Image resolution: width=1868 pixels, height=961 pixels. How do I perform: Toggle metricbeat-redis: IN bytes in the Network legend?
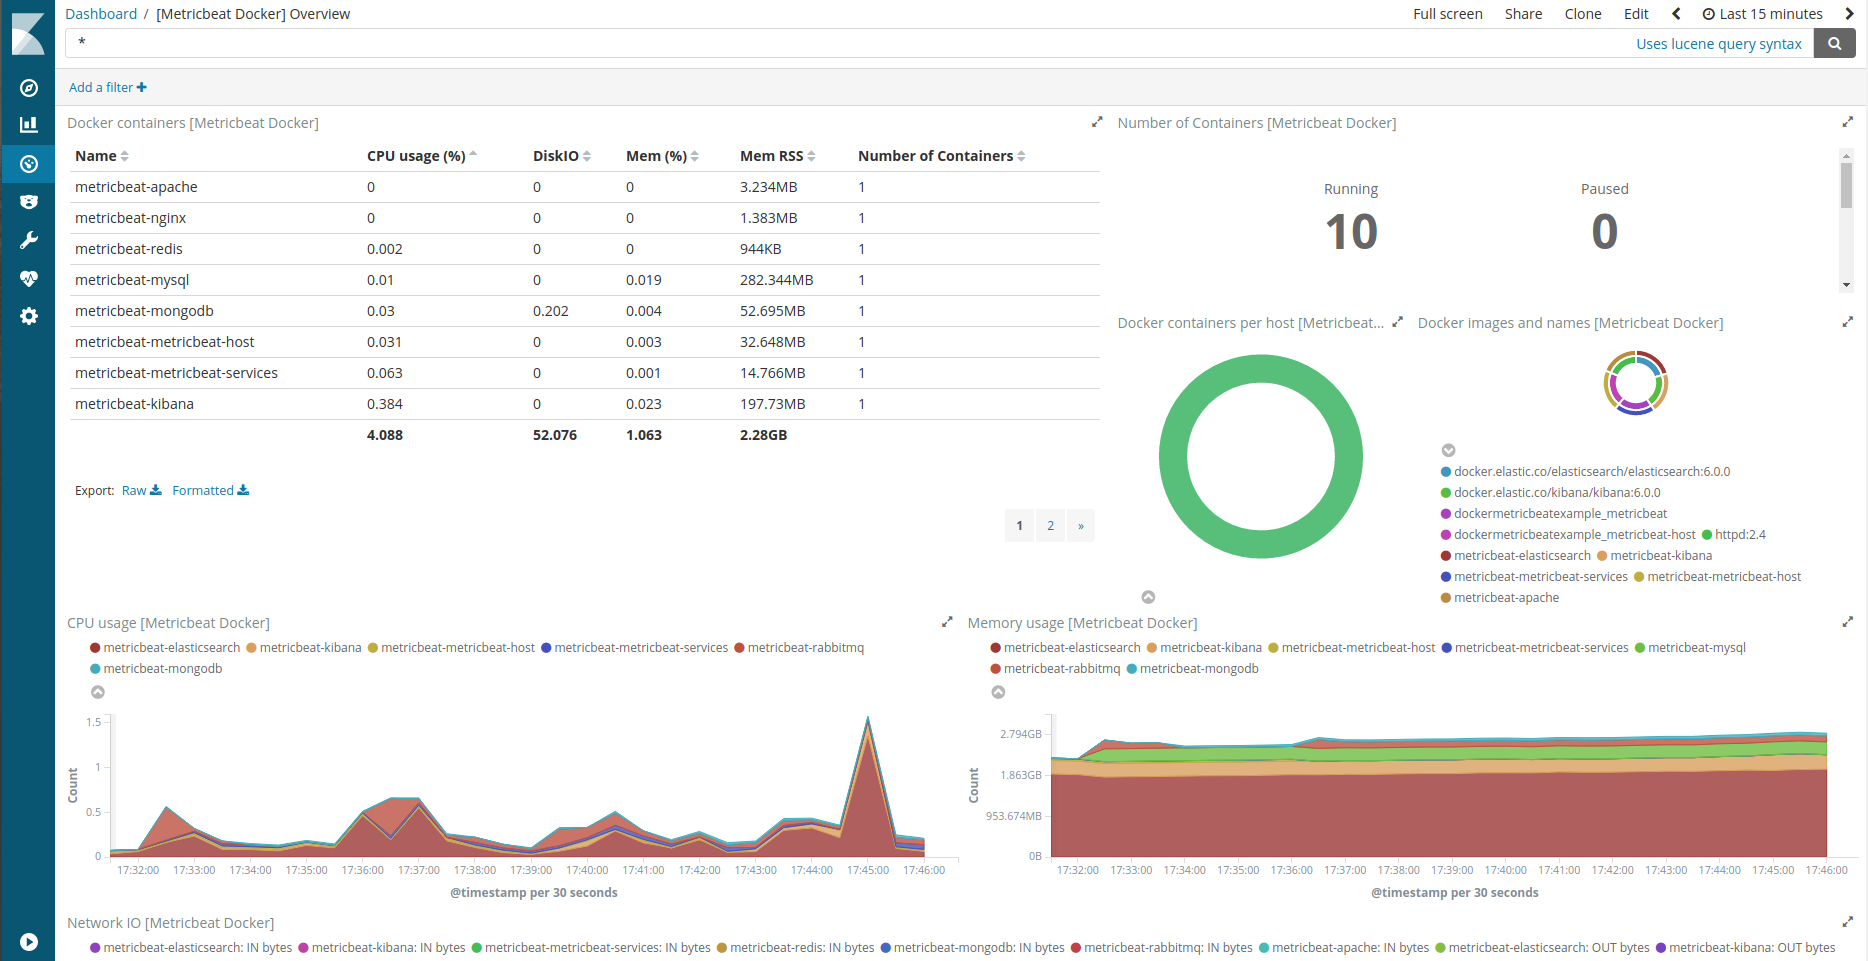(795, 948)
